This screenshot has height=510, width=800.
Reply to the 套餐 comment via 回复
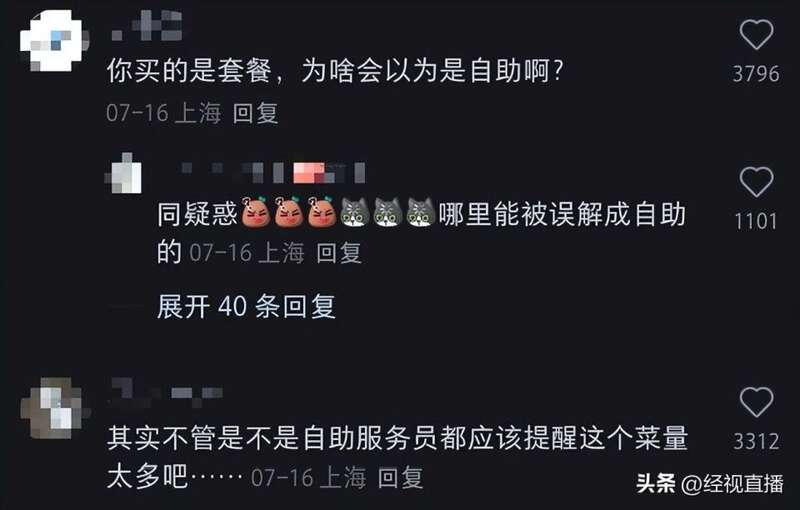coord(256,113)
